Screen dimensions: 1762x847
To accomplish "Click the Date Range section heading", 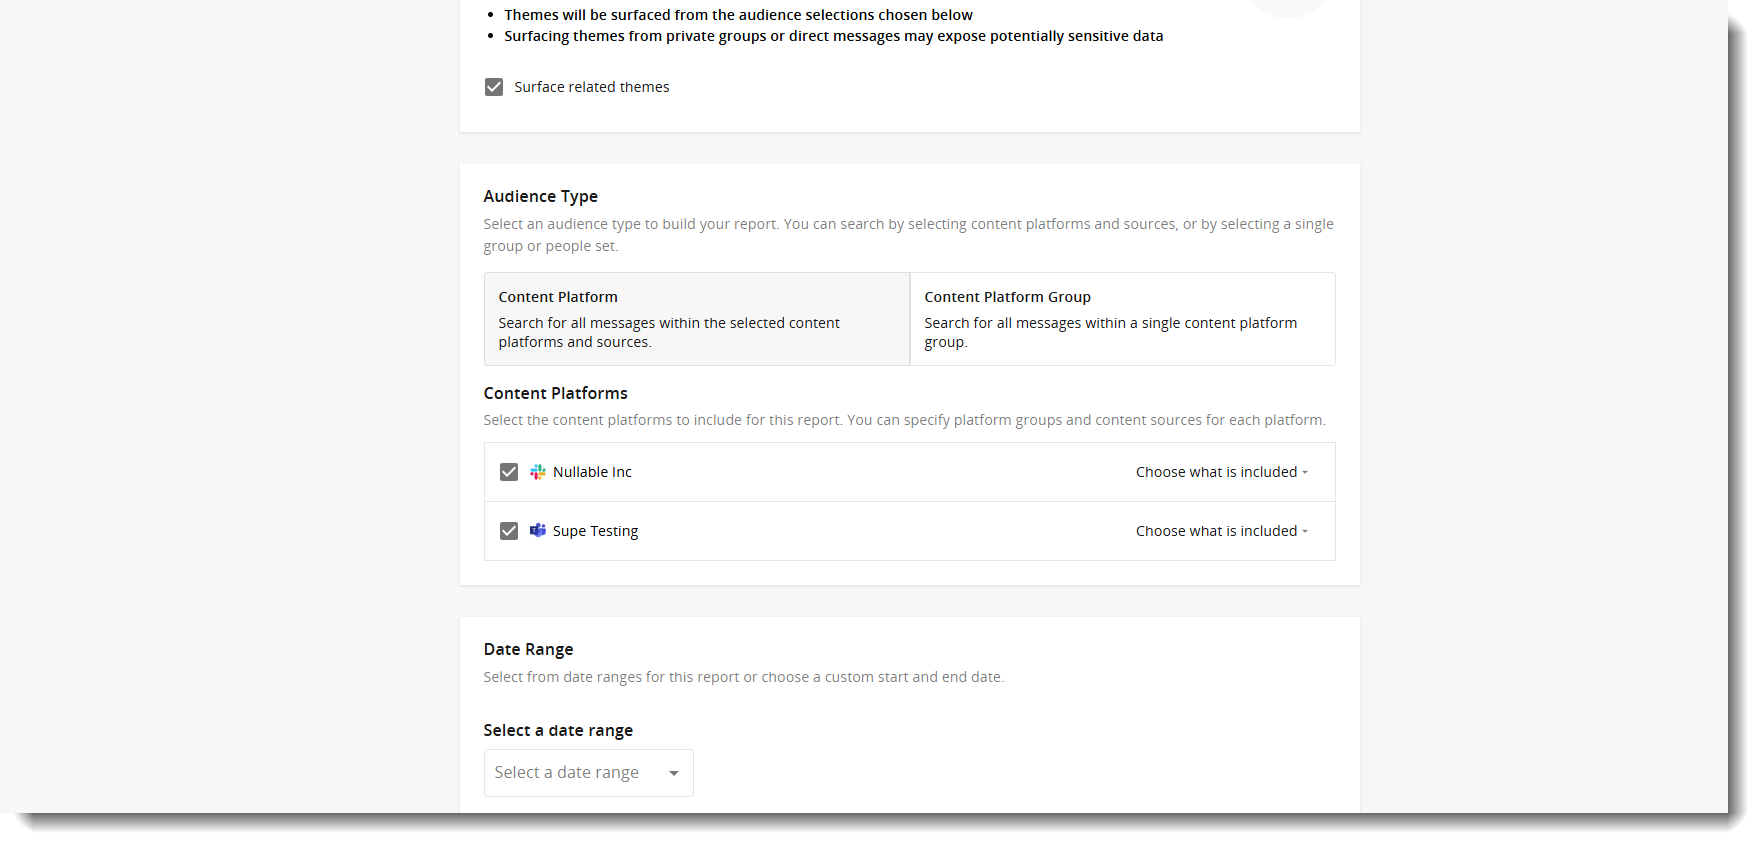I will (x=529, y=649).
